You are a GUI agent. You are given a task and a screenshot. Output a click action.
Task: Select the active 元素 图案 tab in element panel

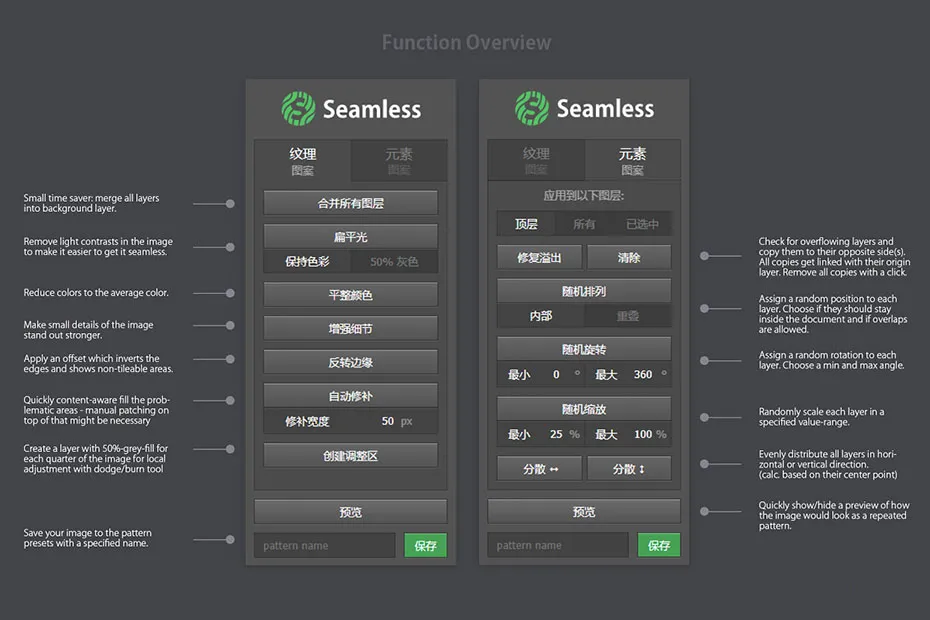click(x=632, y=161)
